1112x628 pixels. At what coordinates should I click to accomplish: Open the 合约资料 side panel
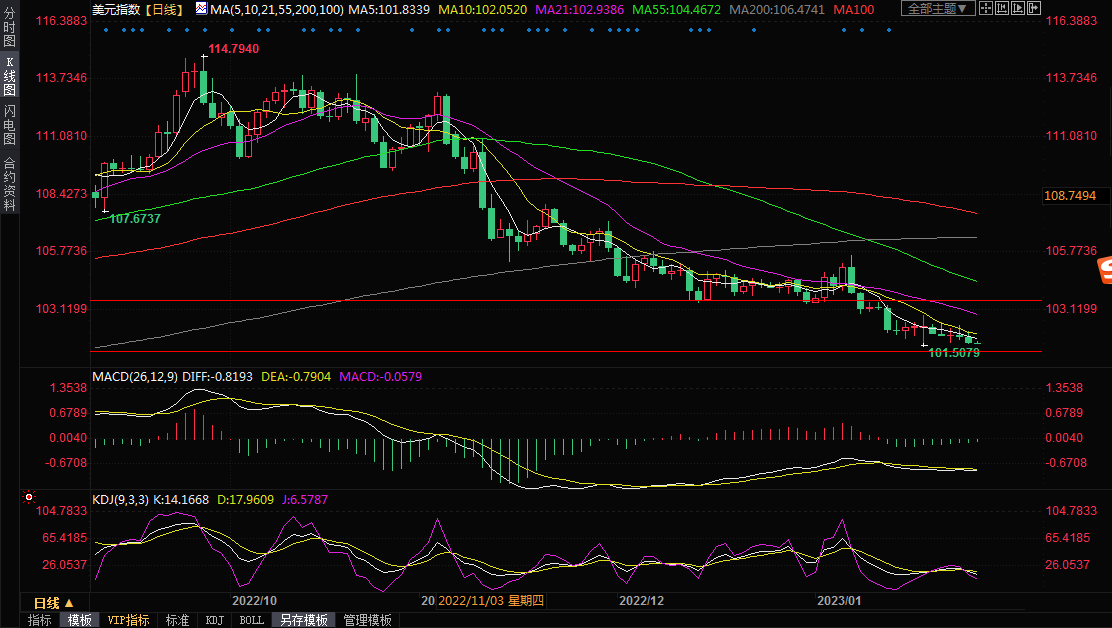[9, 184]
